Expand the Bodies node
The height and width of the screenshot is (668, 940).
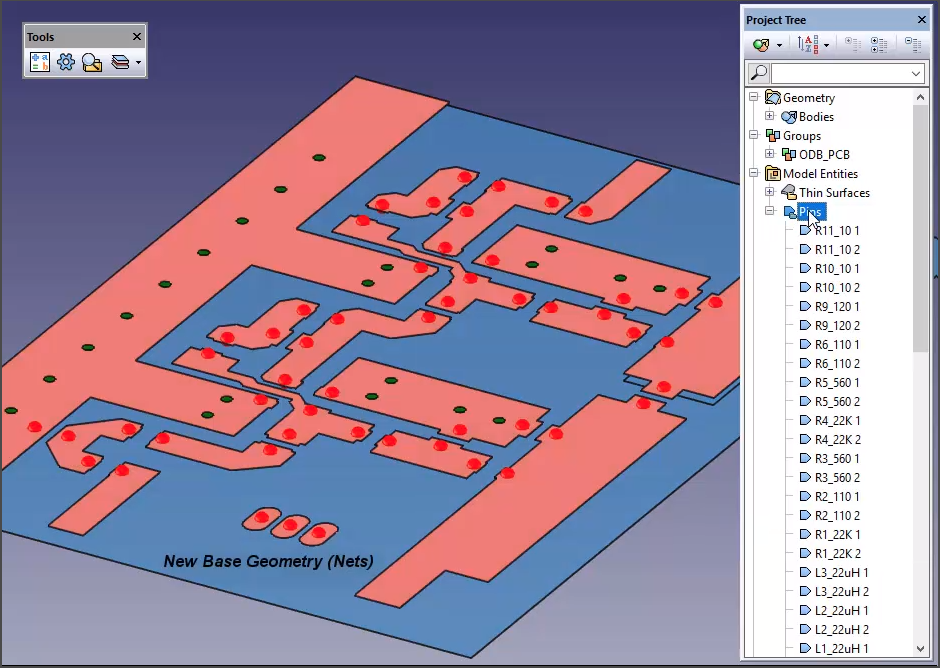coord(770,117)
